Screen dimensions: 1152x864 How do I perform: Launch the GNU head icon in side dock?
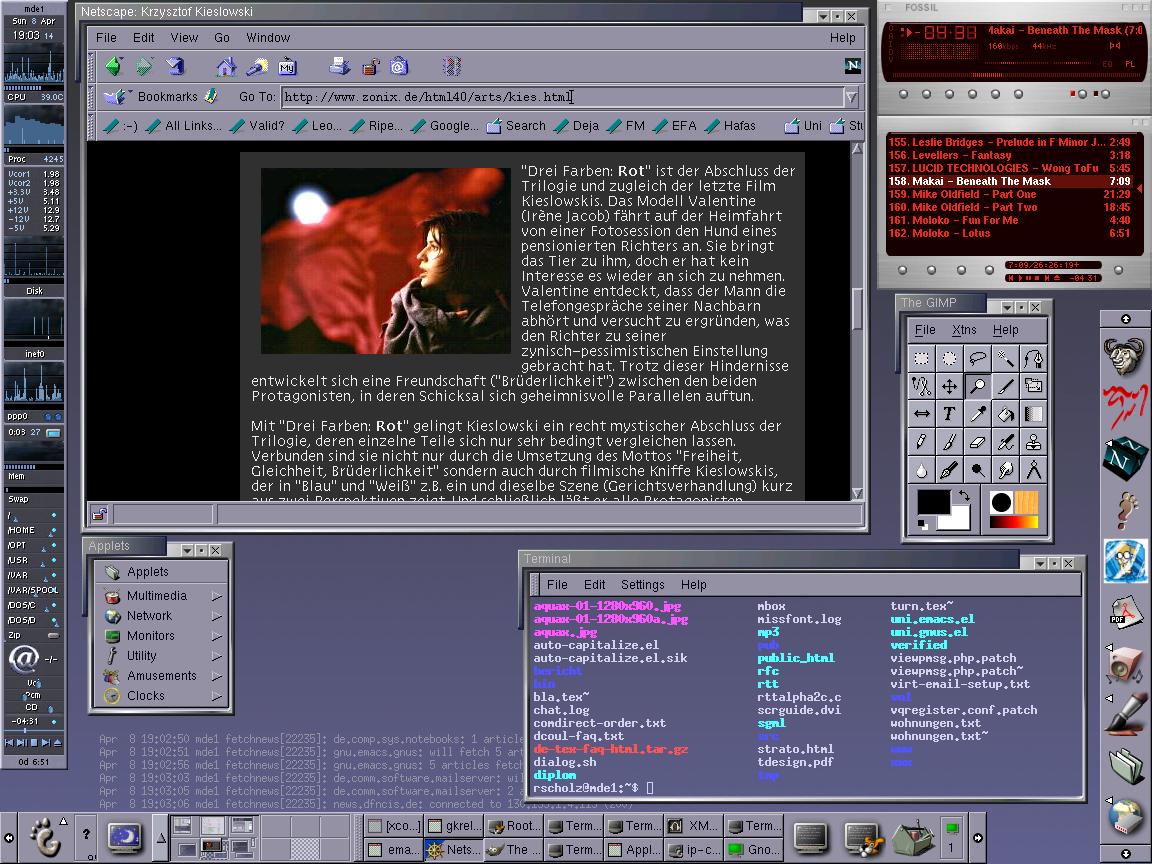tap(1124, 356)
